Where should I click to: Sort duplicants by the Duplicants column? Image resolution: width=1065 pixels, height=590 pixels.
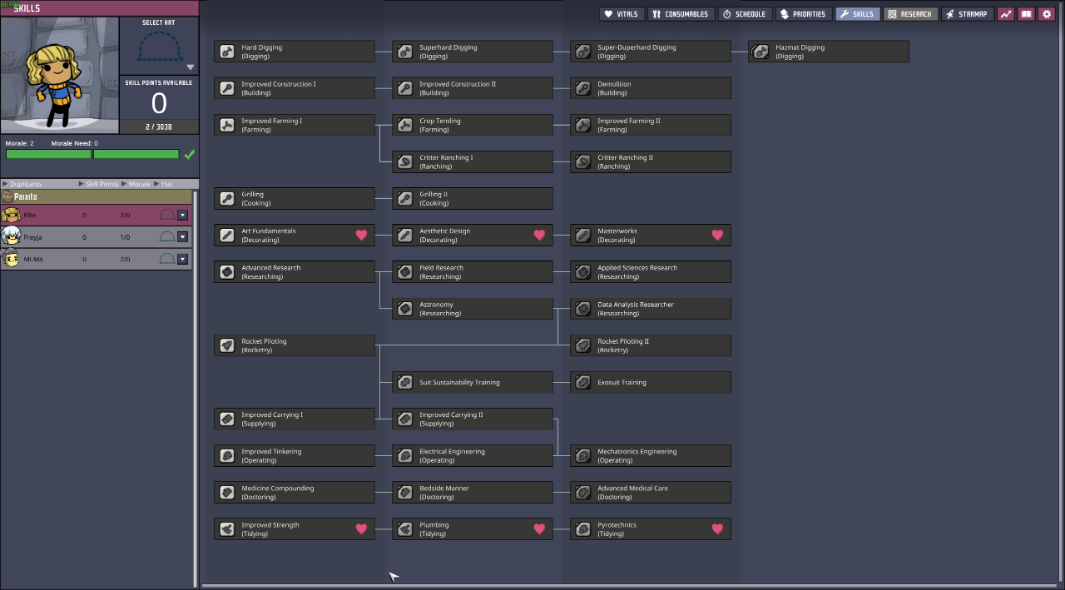pos(22,184)
